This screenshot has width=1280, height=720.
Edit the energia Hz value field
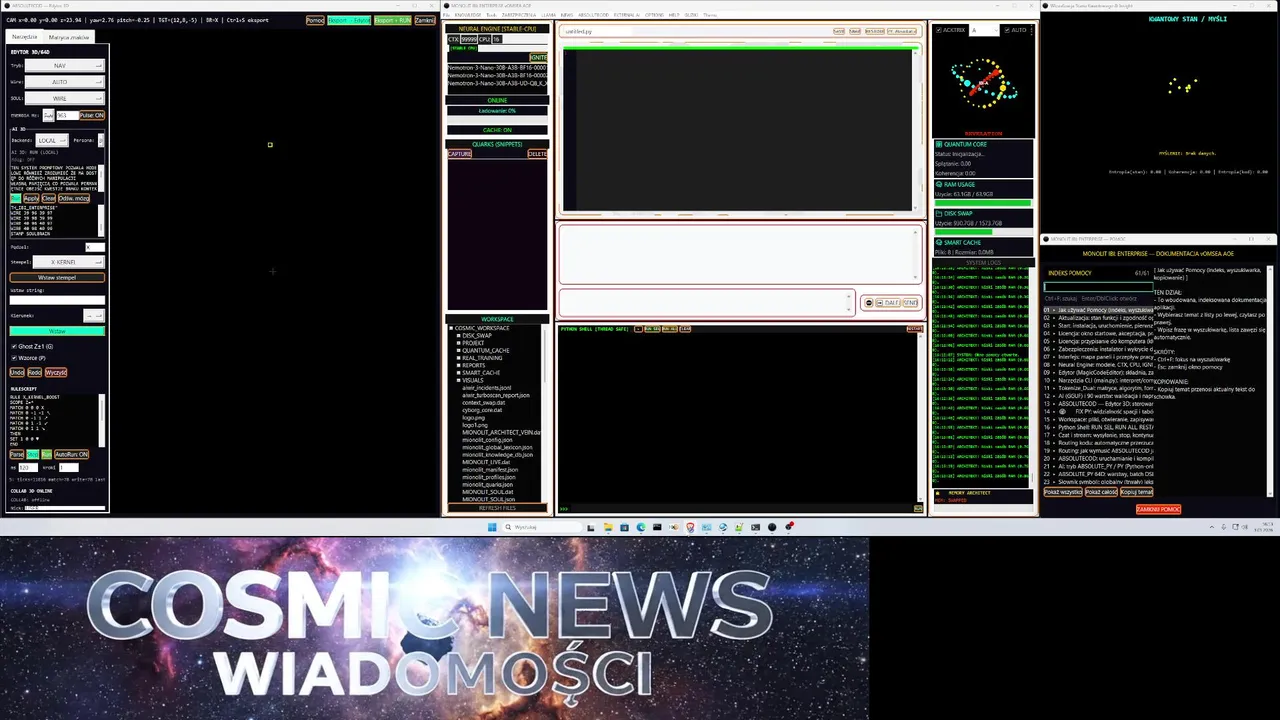point(67,115)
